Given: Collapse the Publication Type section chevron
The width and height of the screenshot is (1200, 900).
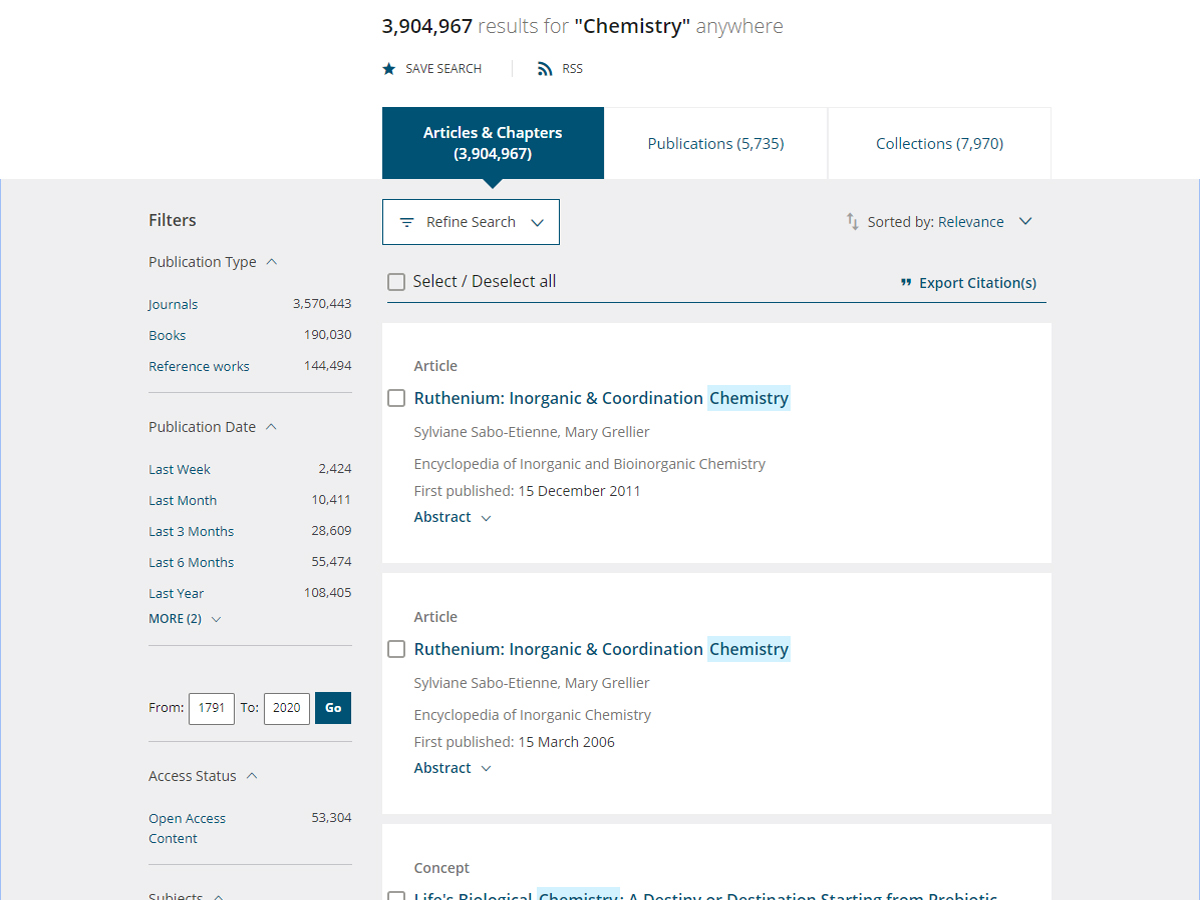Looking at the screenshot, I should [x=272, y=262].
